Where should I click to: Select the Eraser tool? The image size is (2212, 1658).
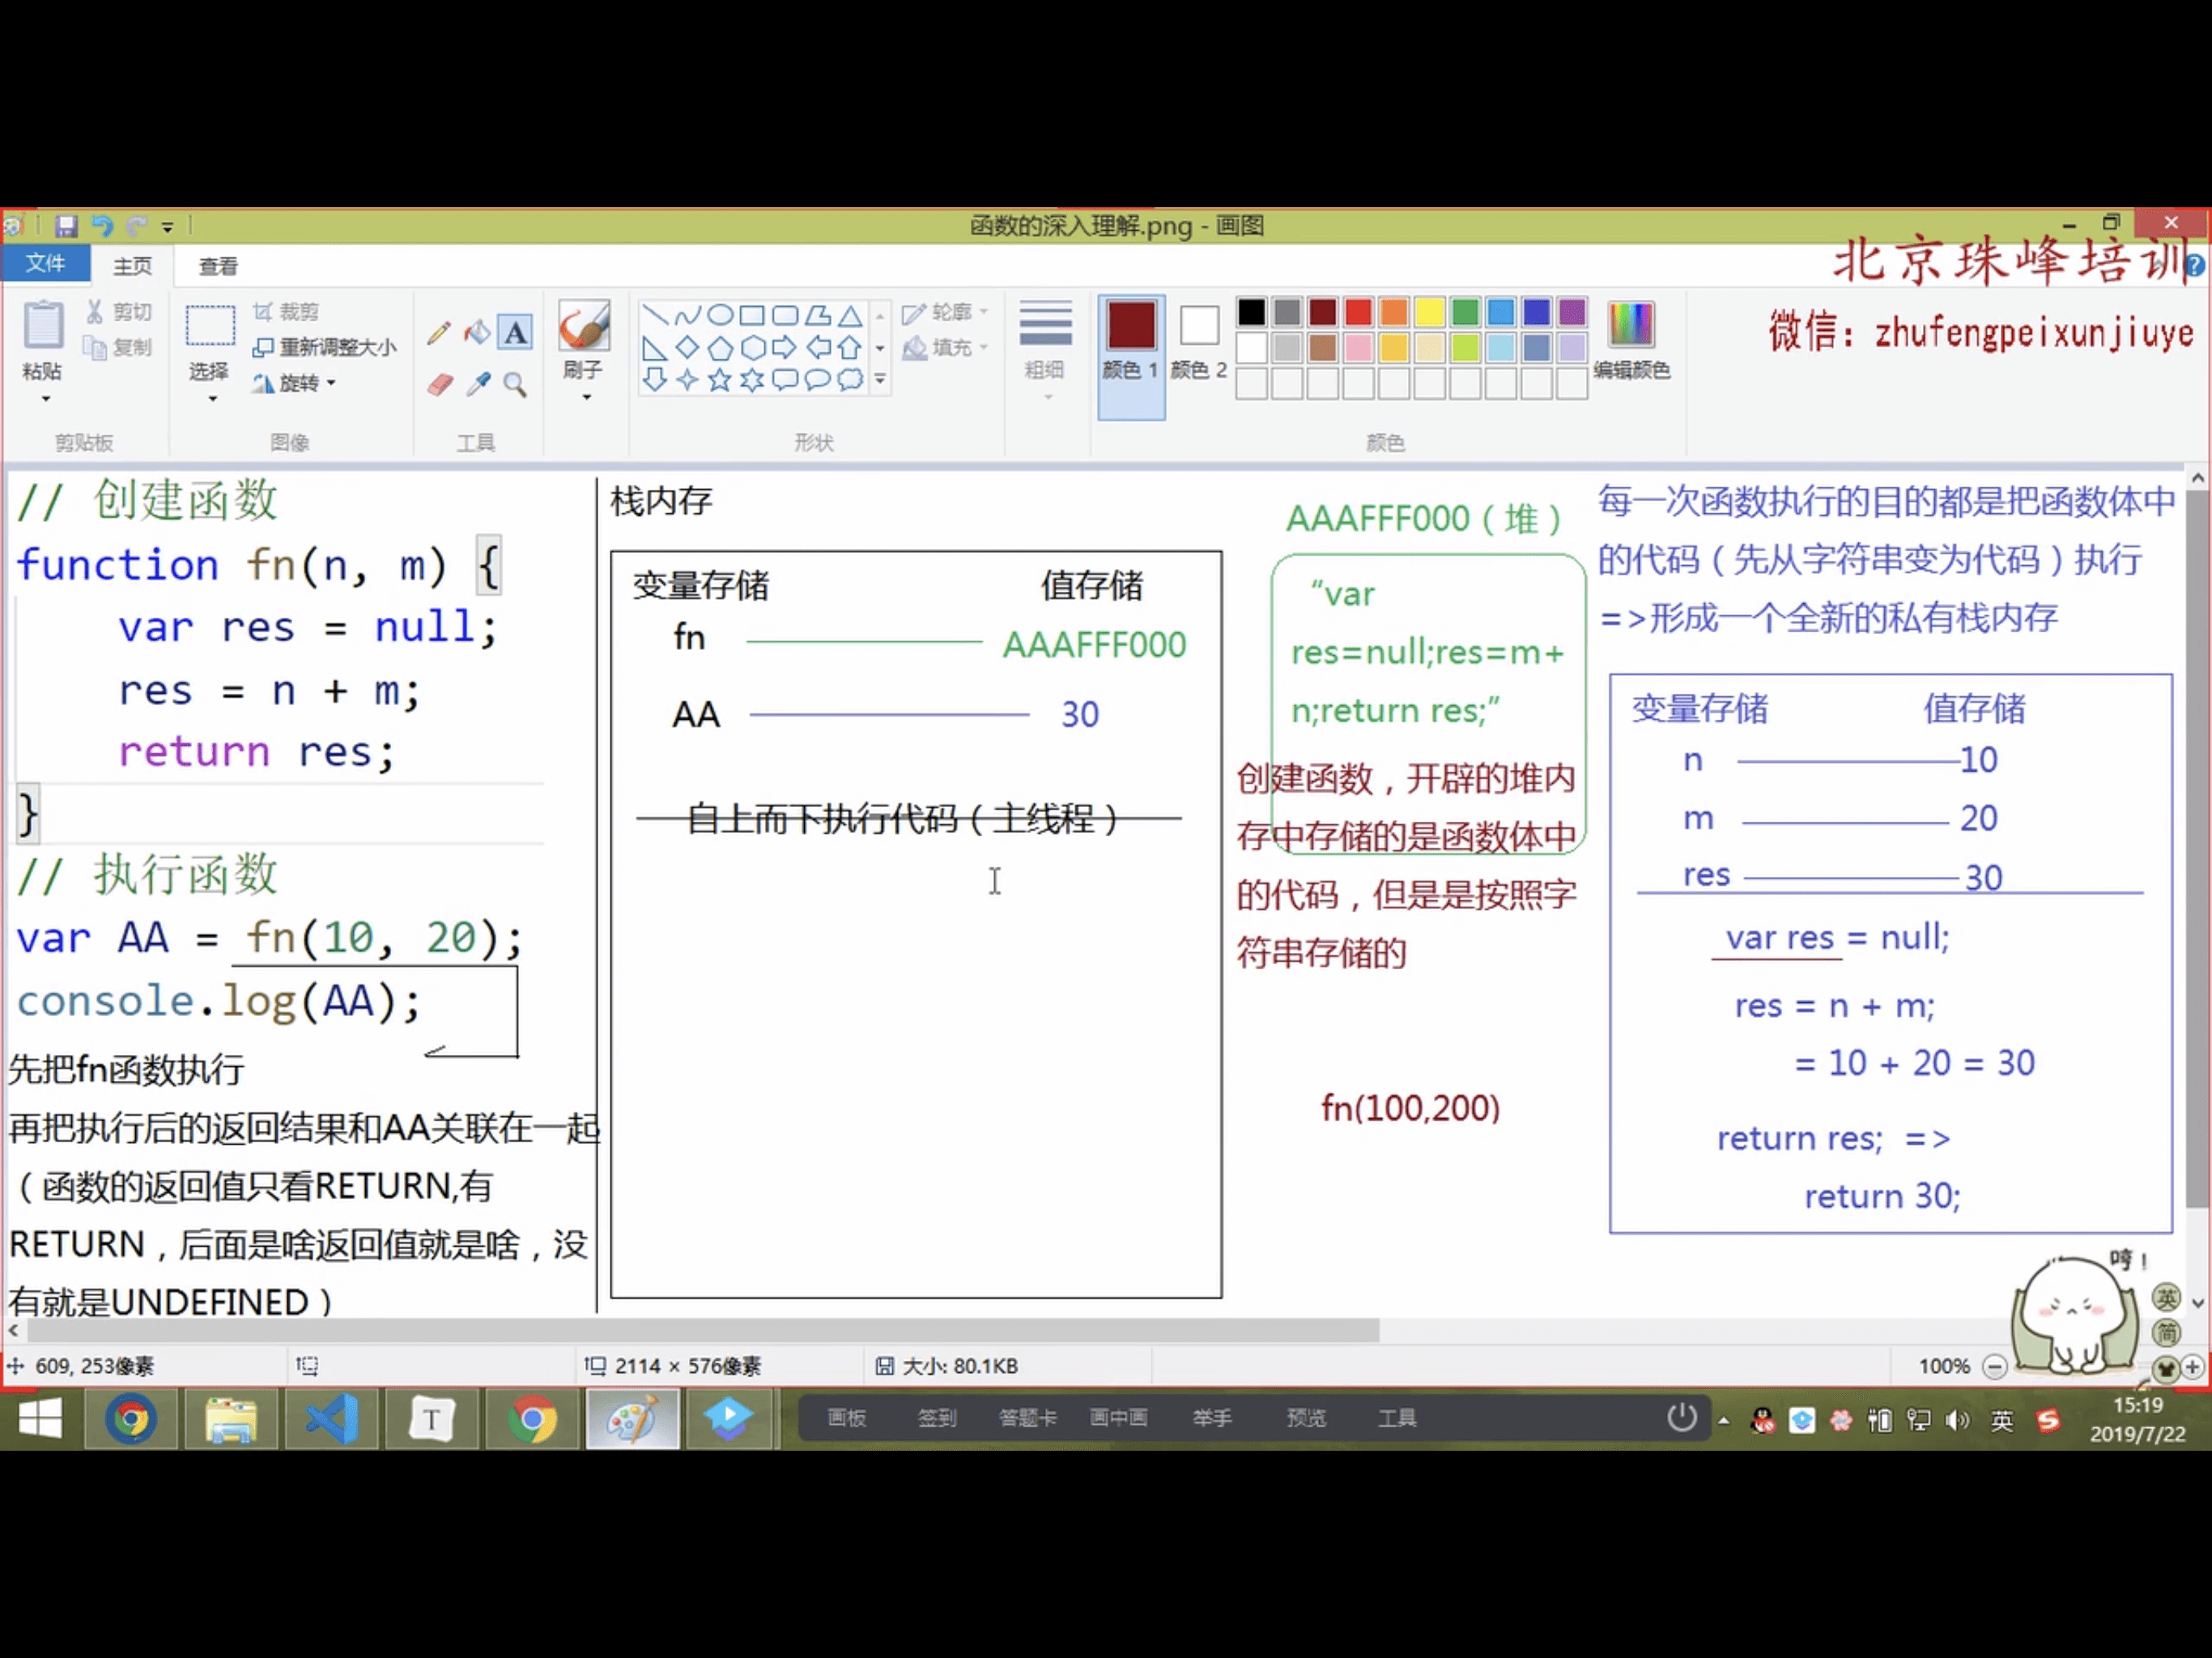coord(440,384)
